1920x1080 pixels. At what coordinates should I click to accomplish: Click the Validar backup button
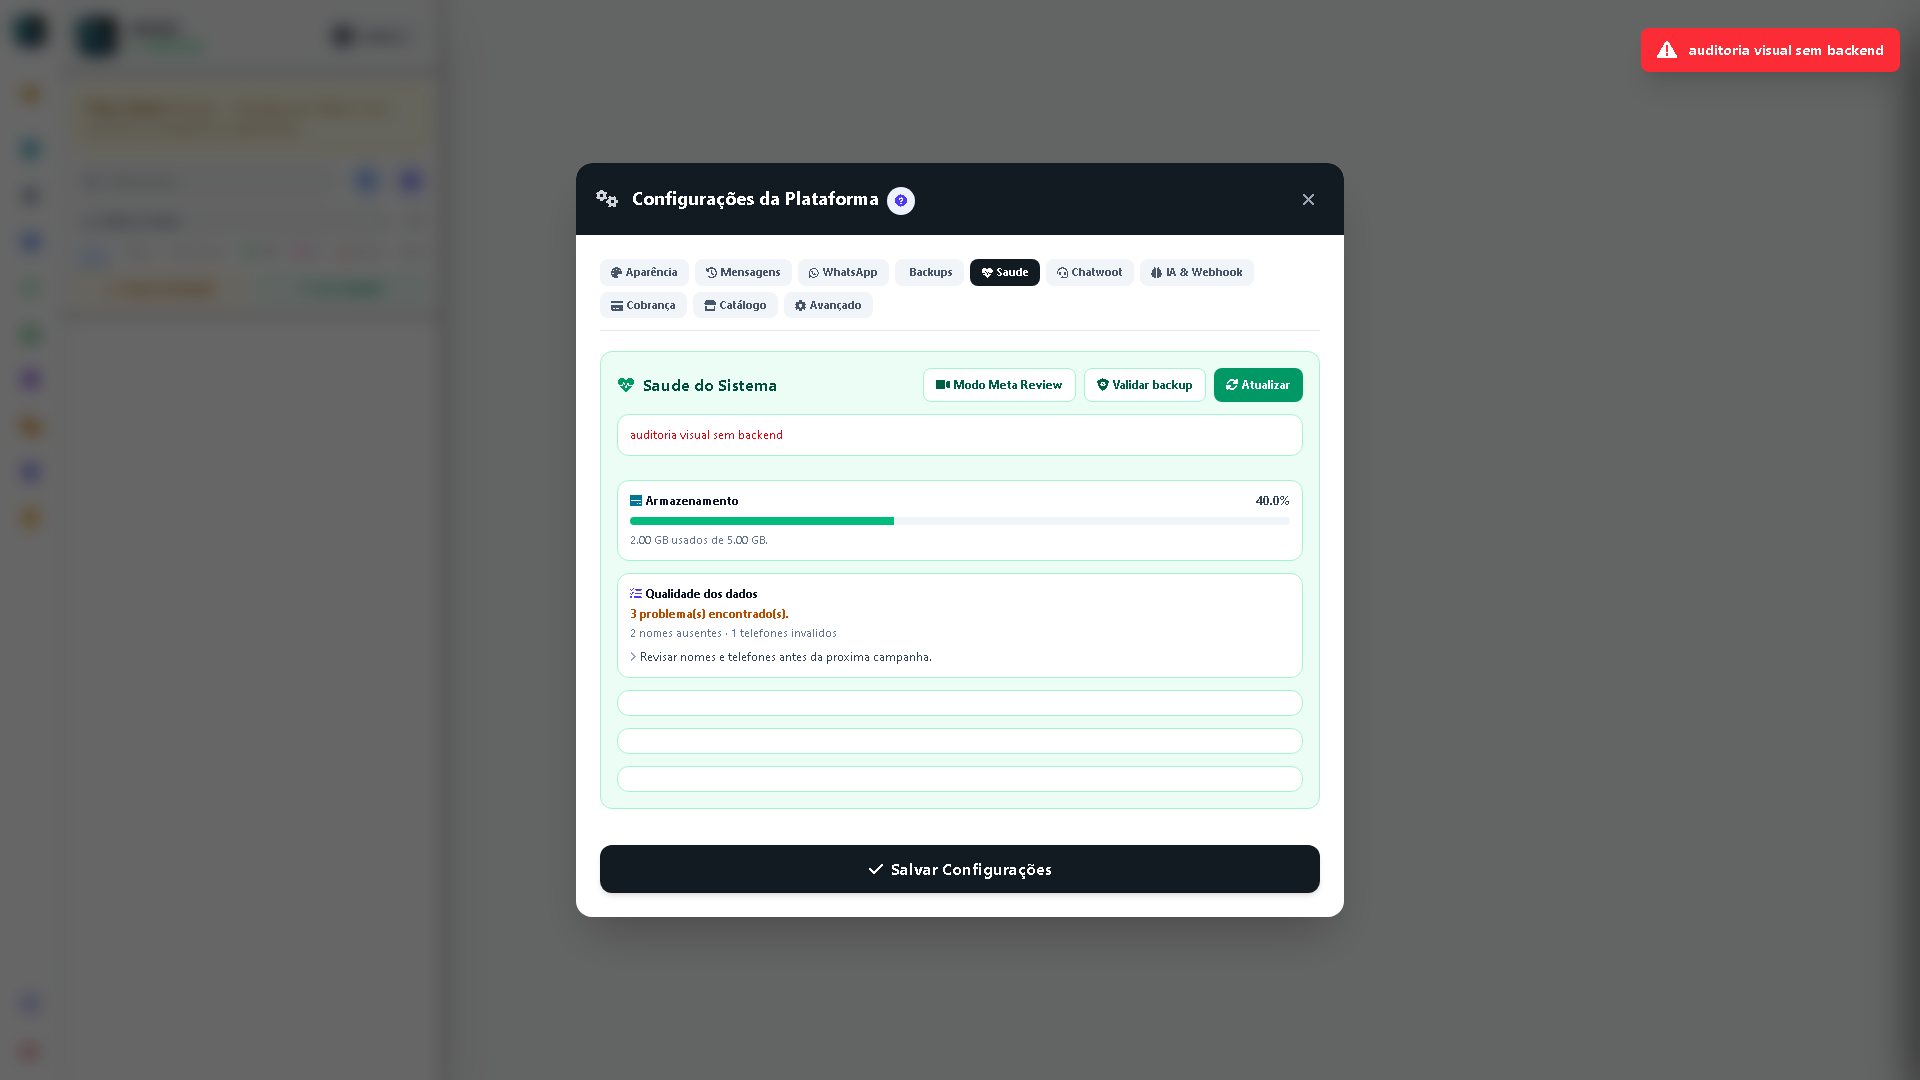1145,385
